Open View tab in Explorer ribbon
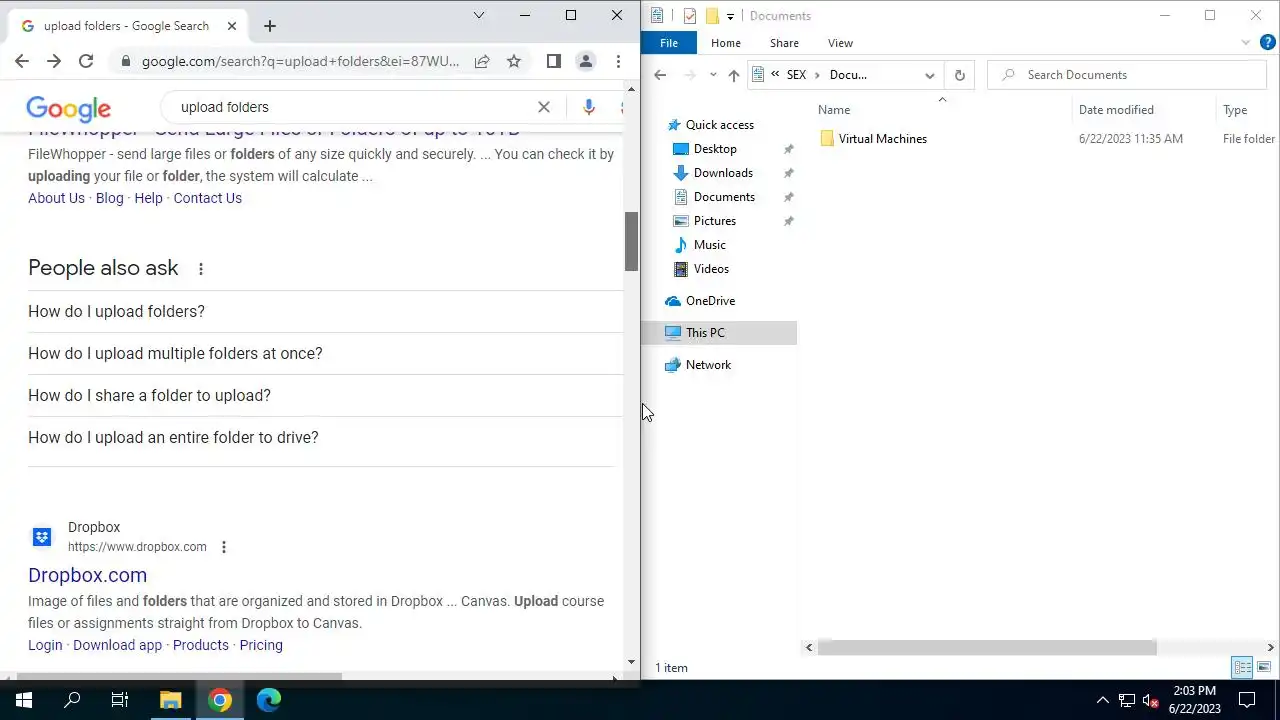This screenshot has height=720, width=1280. tap(840, 43)
